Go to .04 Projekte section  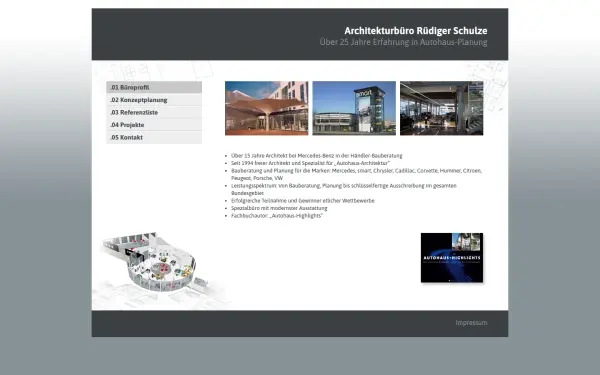[154, 125]
